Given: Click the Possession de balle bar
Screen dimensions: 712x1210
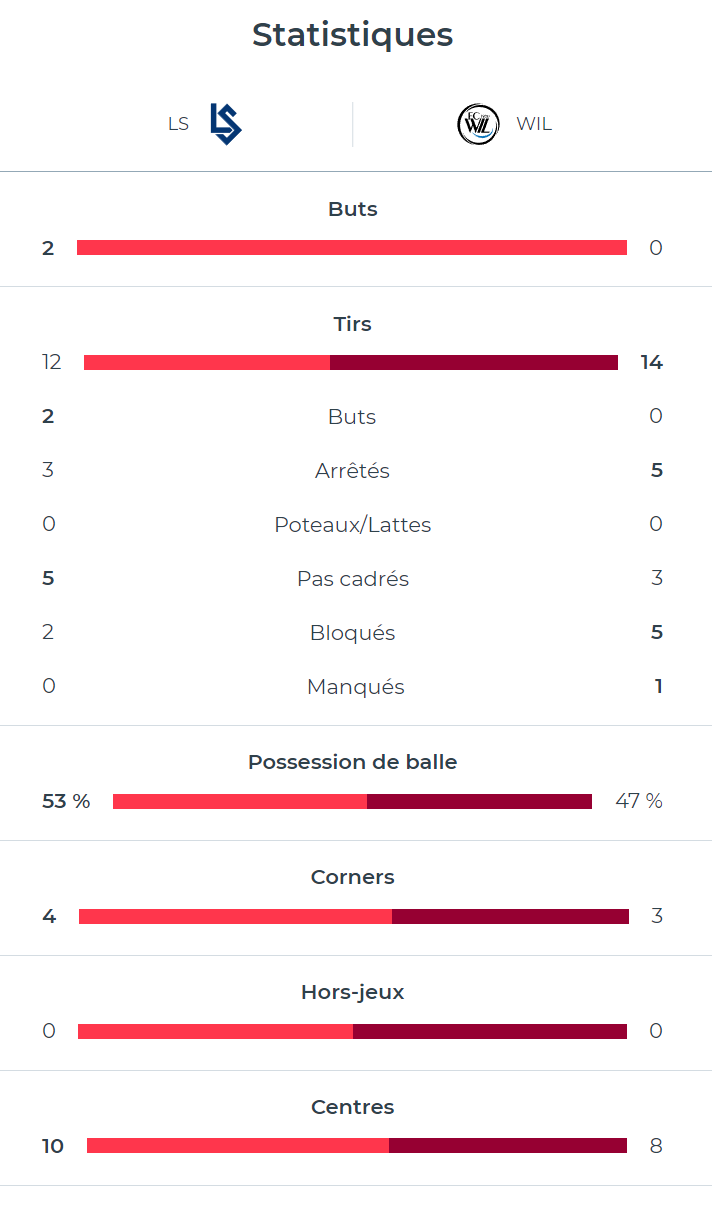Looking at the screenshot, I should (352, 801).
